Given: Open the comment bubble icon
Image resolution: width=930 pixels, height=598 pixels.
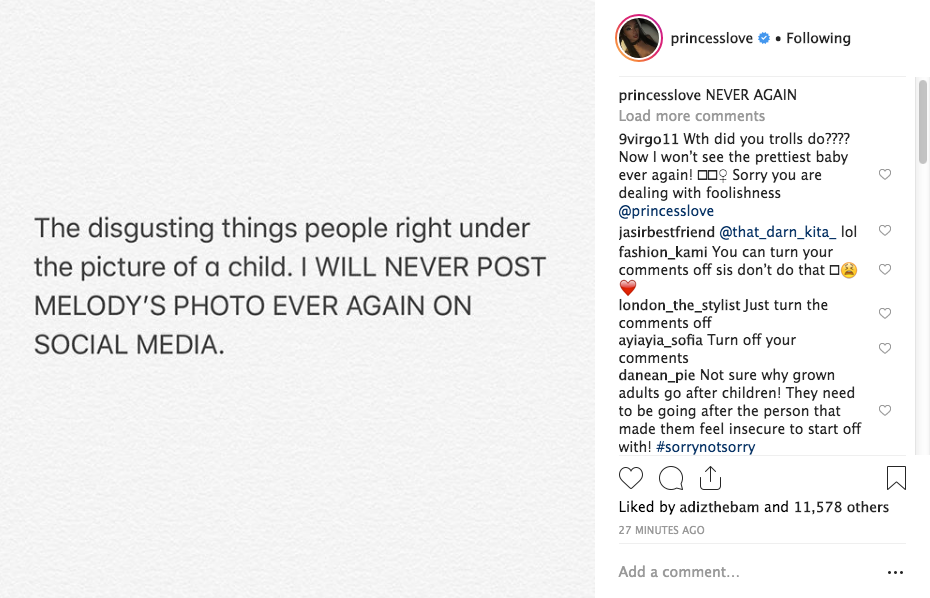Looking at the screenshot, I should point(672,477).
